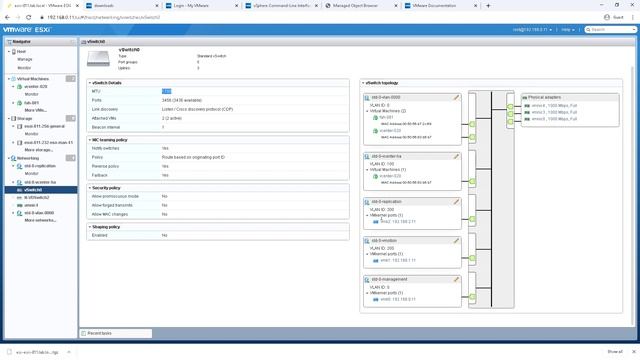Open the vmk0 VMkernel port link
The height and width of the screenshot is (360, 640).
pyautogui.click(x=398, y=300)
